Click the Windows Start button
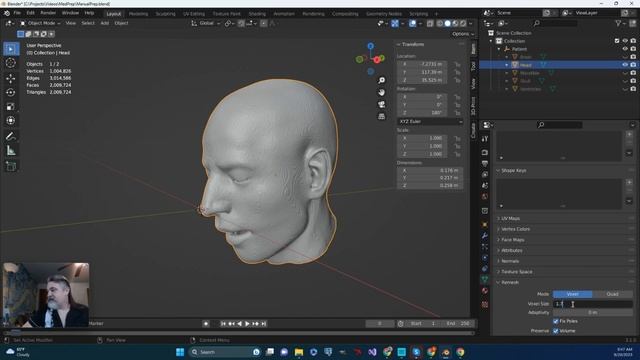Image resolution: width=640 pixels, height=360 pixels. (x=180, y=352)
